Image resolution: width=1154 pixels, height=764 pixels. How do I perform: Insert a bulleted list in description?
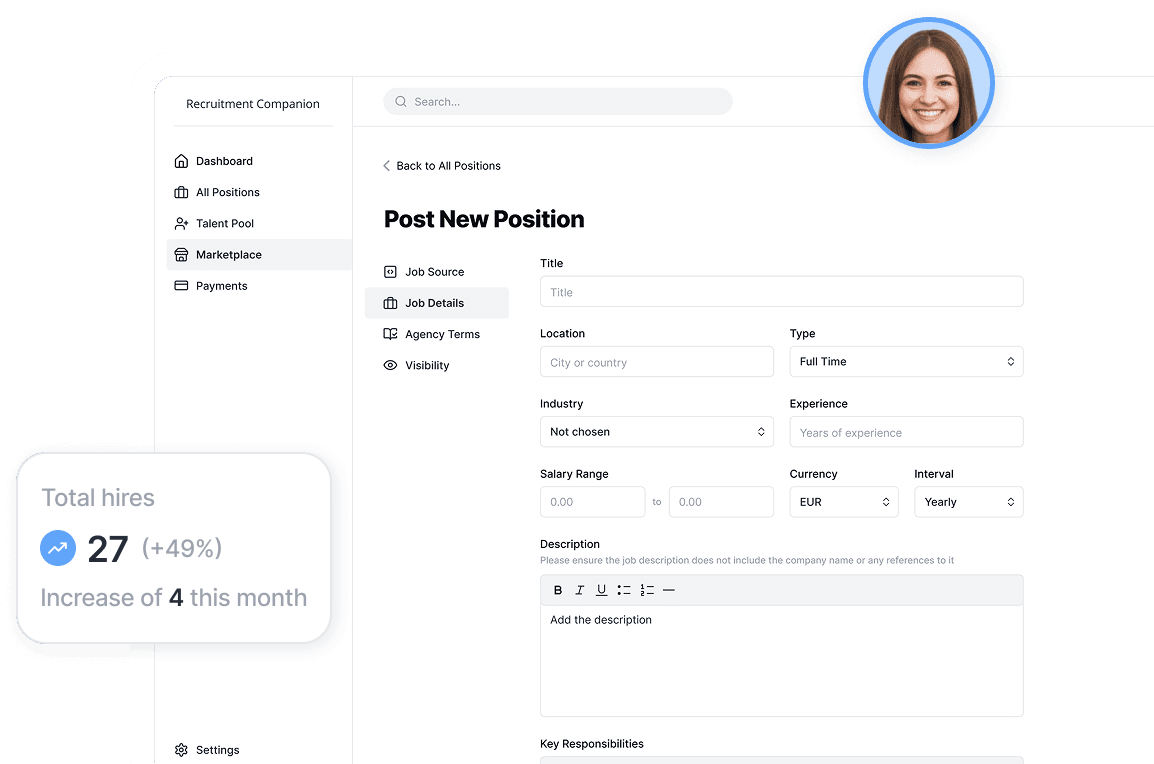[x=624, y=590]
